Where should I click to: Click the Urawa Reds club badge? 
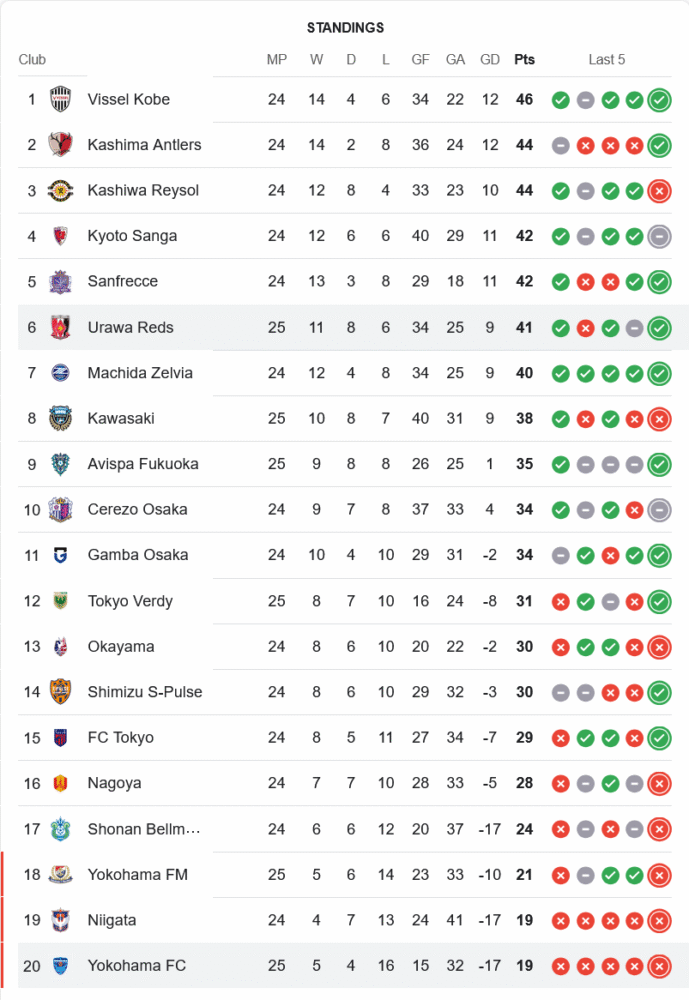pyautogui.click(x=61, y=327)
